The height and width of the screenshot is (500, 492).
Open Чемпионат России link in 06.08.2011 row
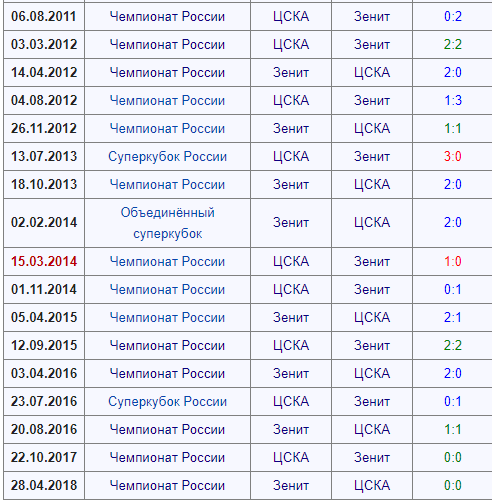tap(167, 16)
